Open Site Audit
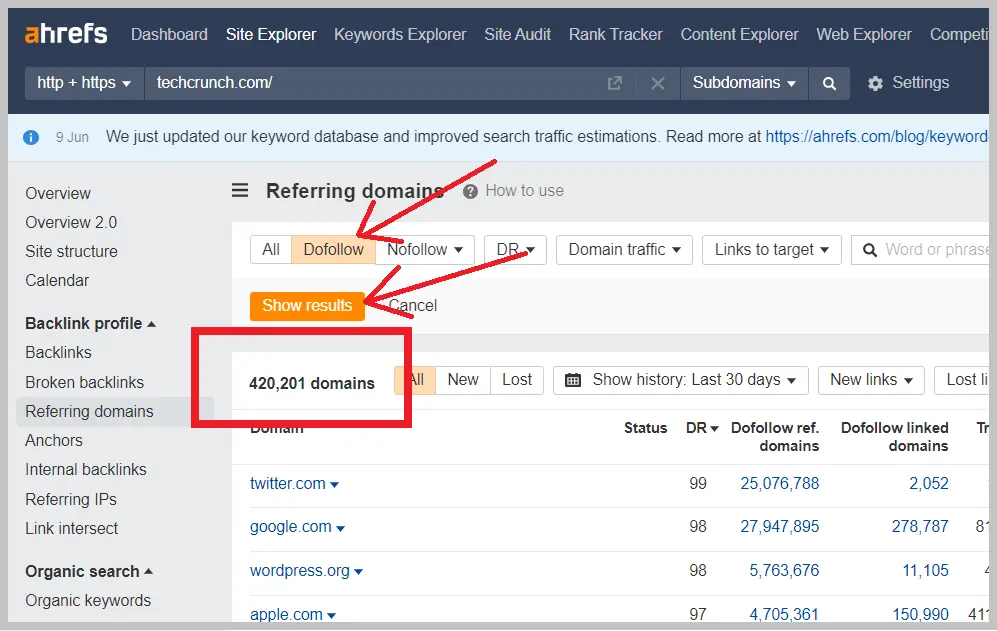This screenshot has width=997, height=631. click(x=518, y=34)
